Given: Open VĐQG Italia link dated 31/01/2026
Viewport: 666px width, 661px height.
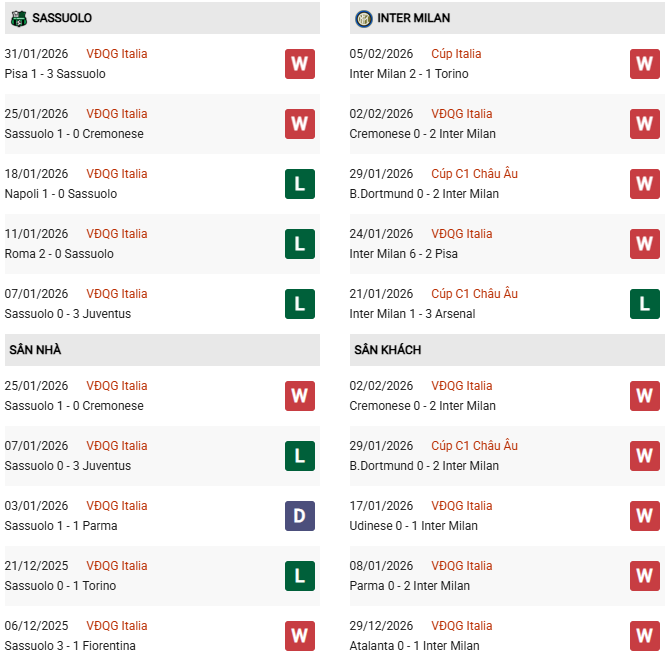Looking at the screenshot, I should click(x=116, y=54).
